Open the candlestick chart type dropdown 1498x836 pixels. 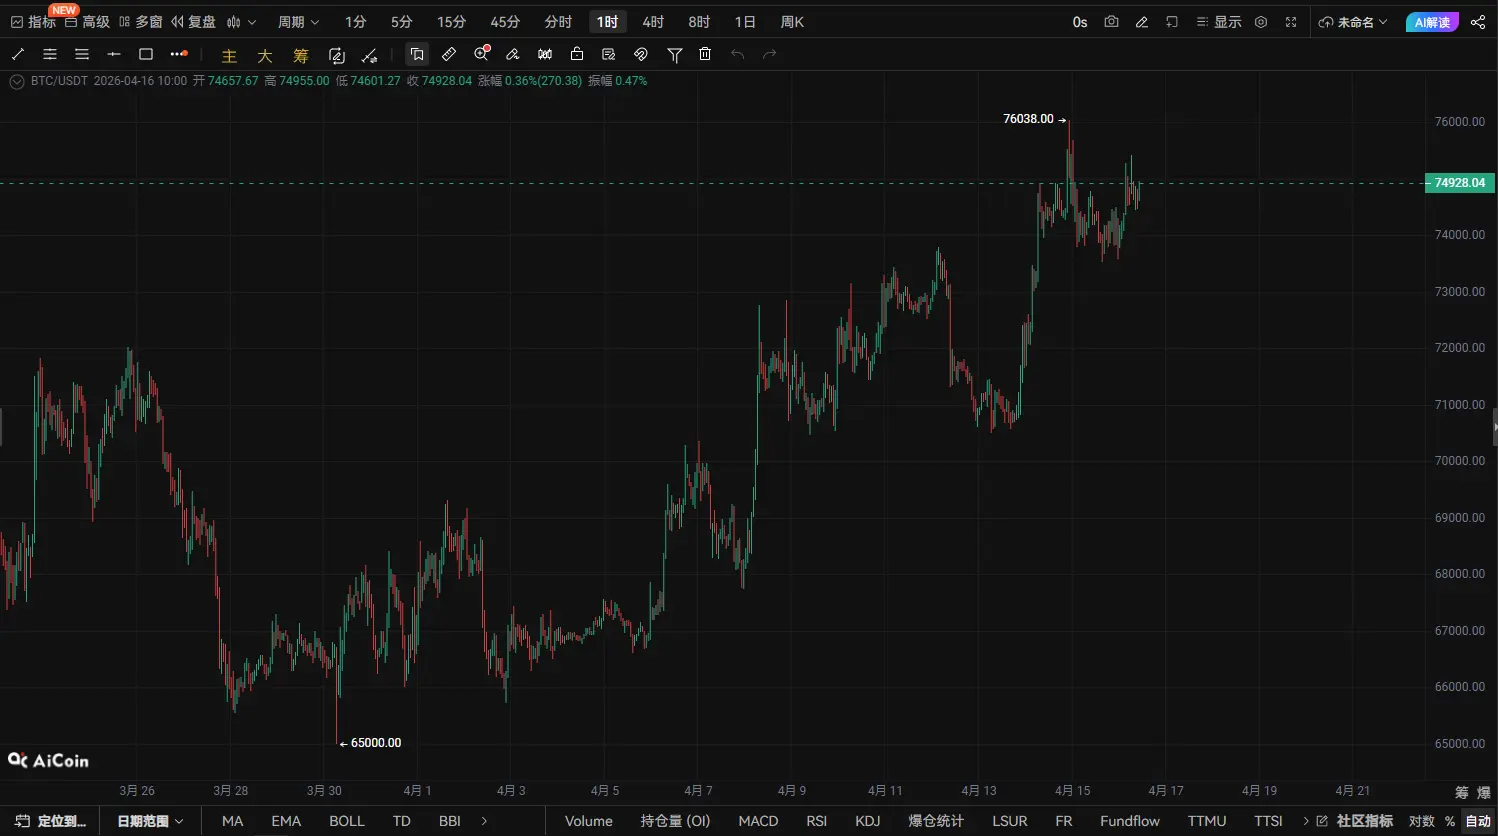(241, 22)
